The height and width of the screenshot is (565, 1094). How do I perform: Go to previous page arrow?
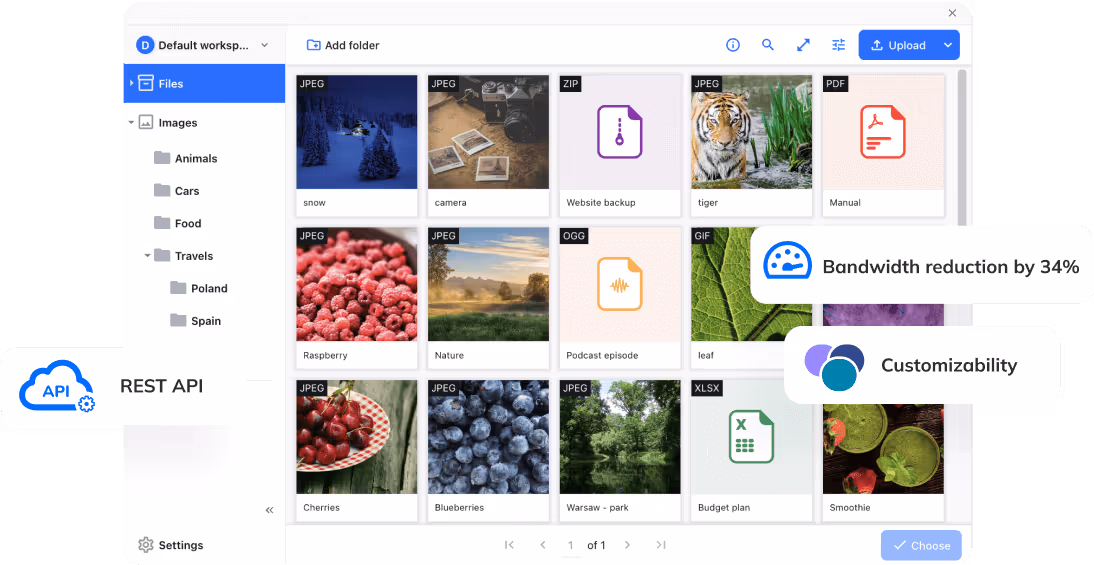[x=543, y=545]
